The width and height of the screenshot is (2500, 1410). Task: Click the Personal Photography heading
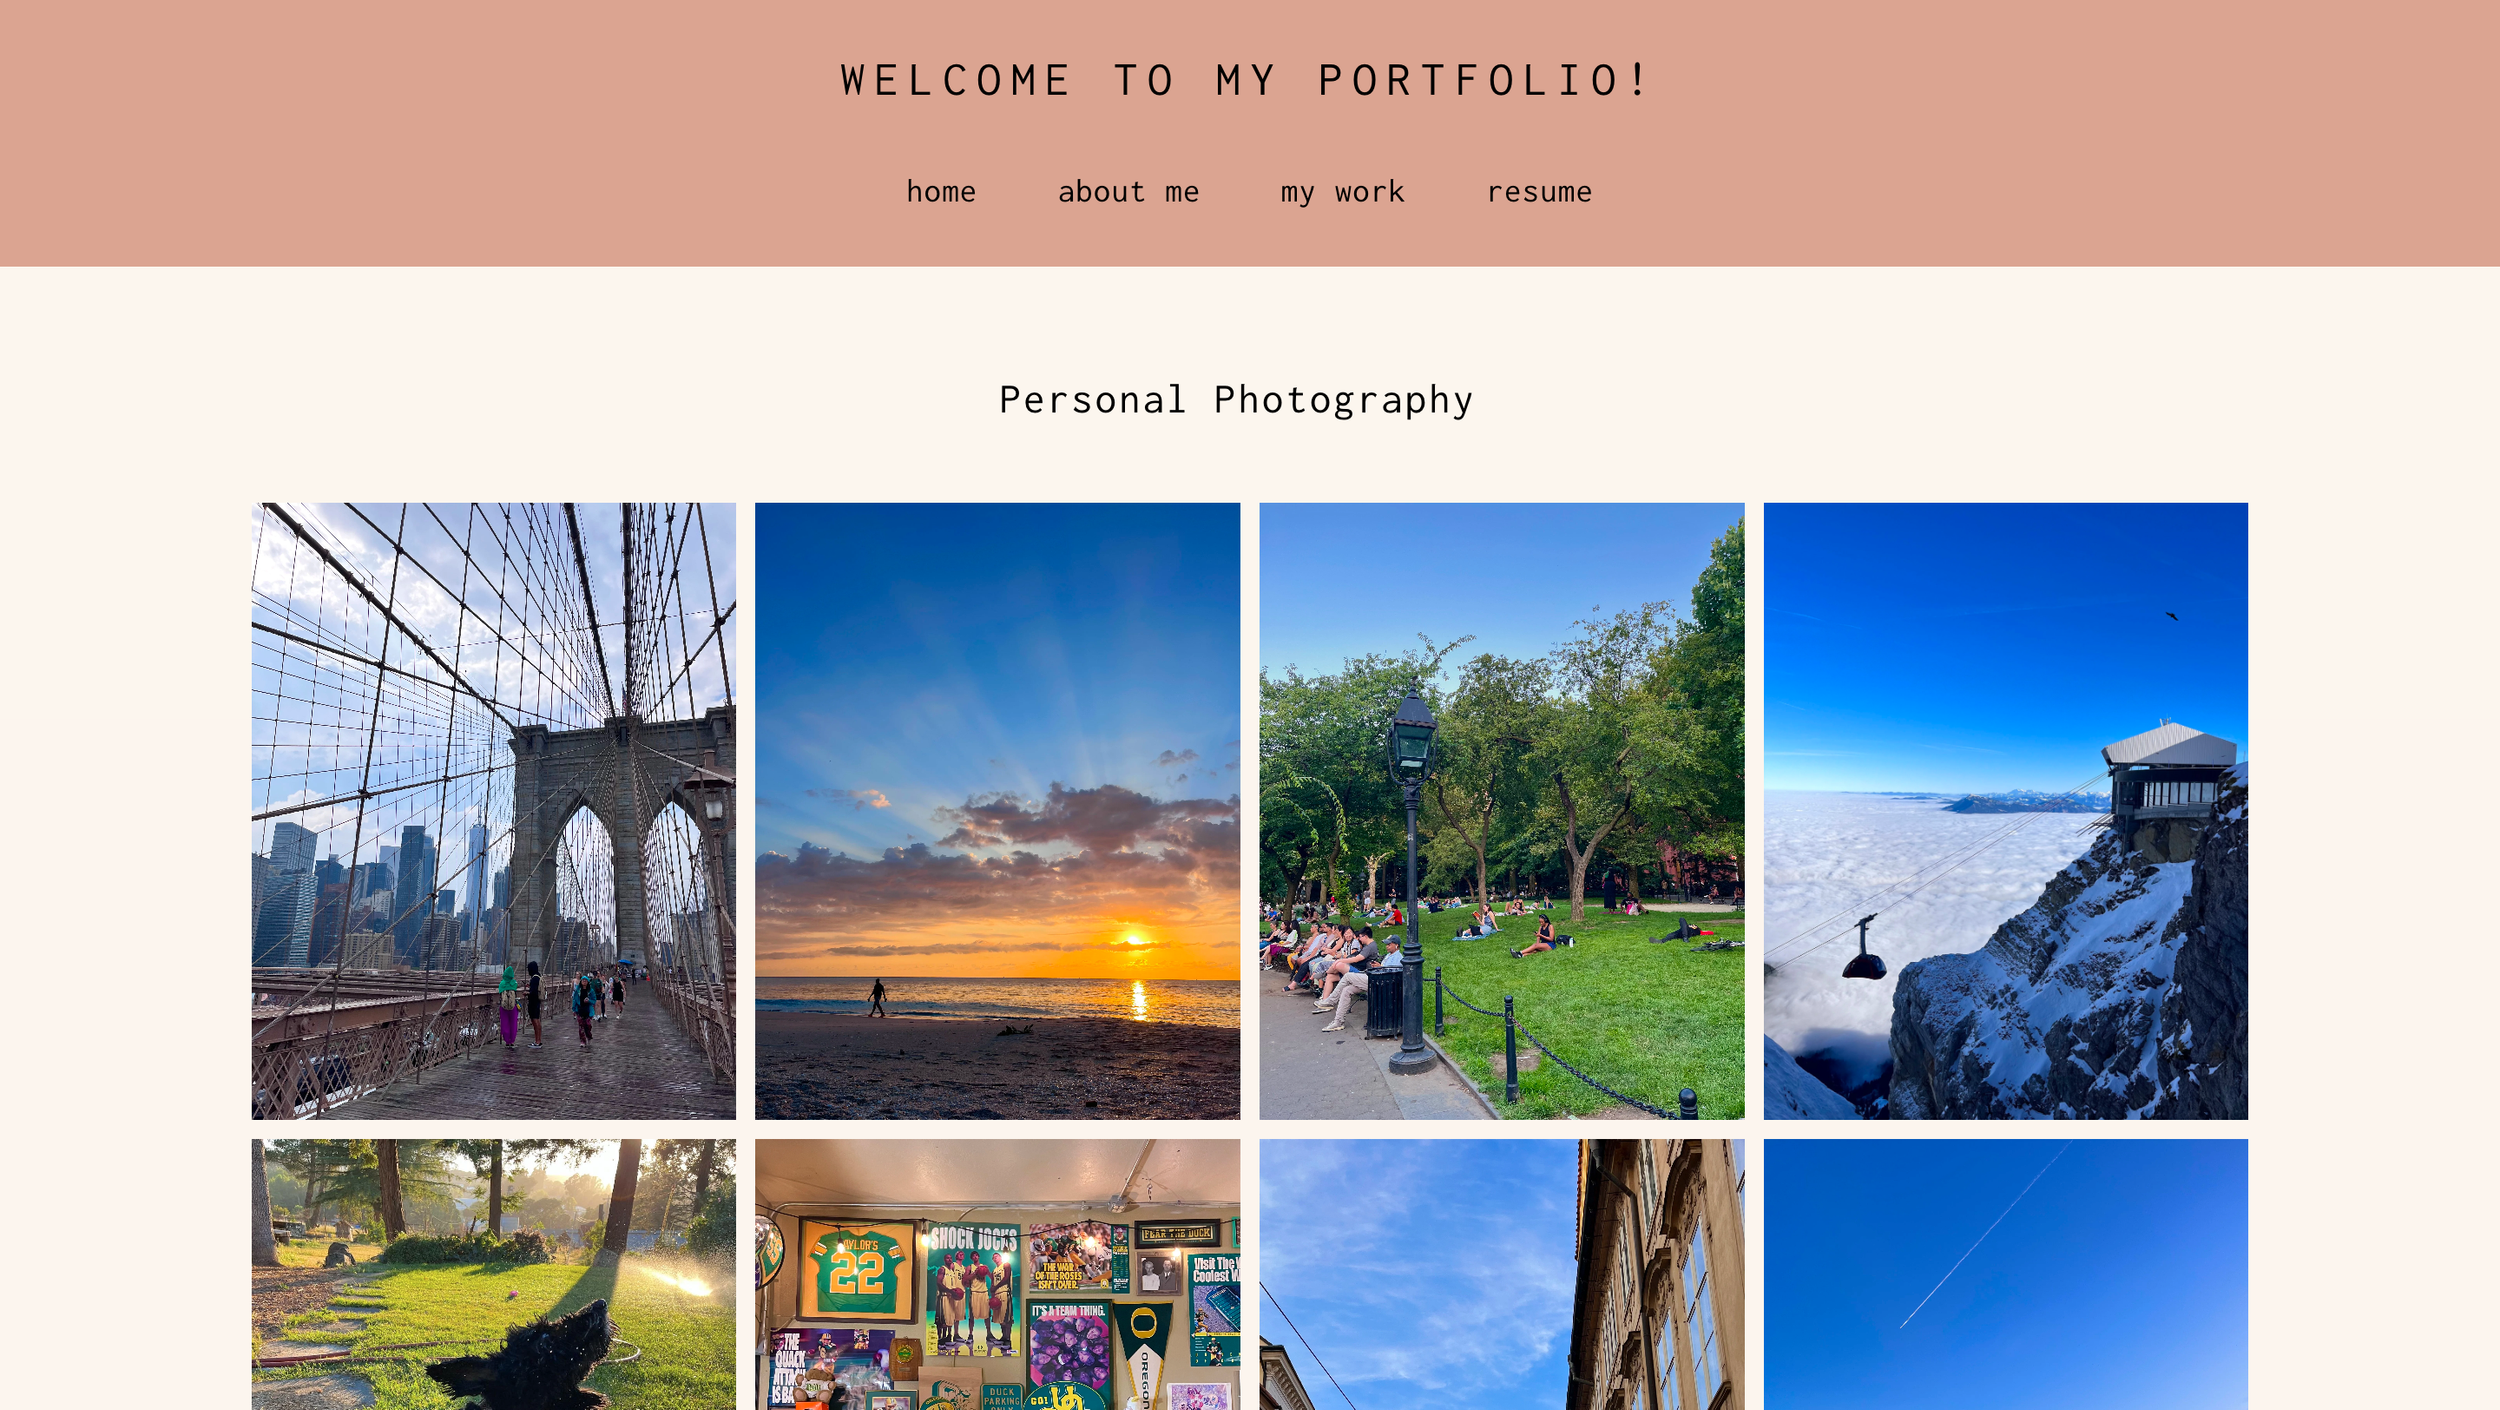[1236, 401]
